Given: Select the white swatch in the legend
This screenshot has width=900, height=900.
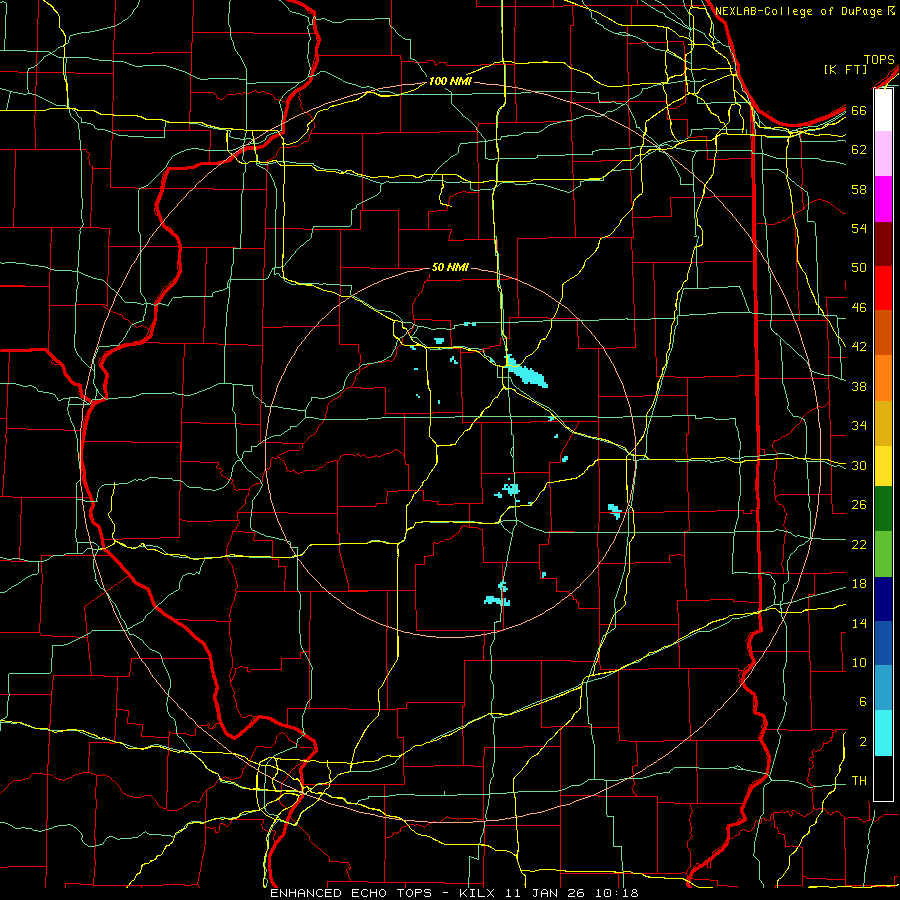Looking at the screenshot, I should tap(883, 110).
